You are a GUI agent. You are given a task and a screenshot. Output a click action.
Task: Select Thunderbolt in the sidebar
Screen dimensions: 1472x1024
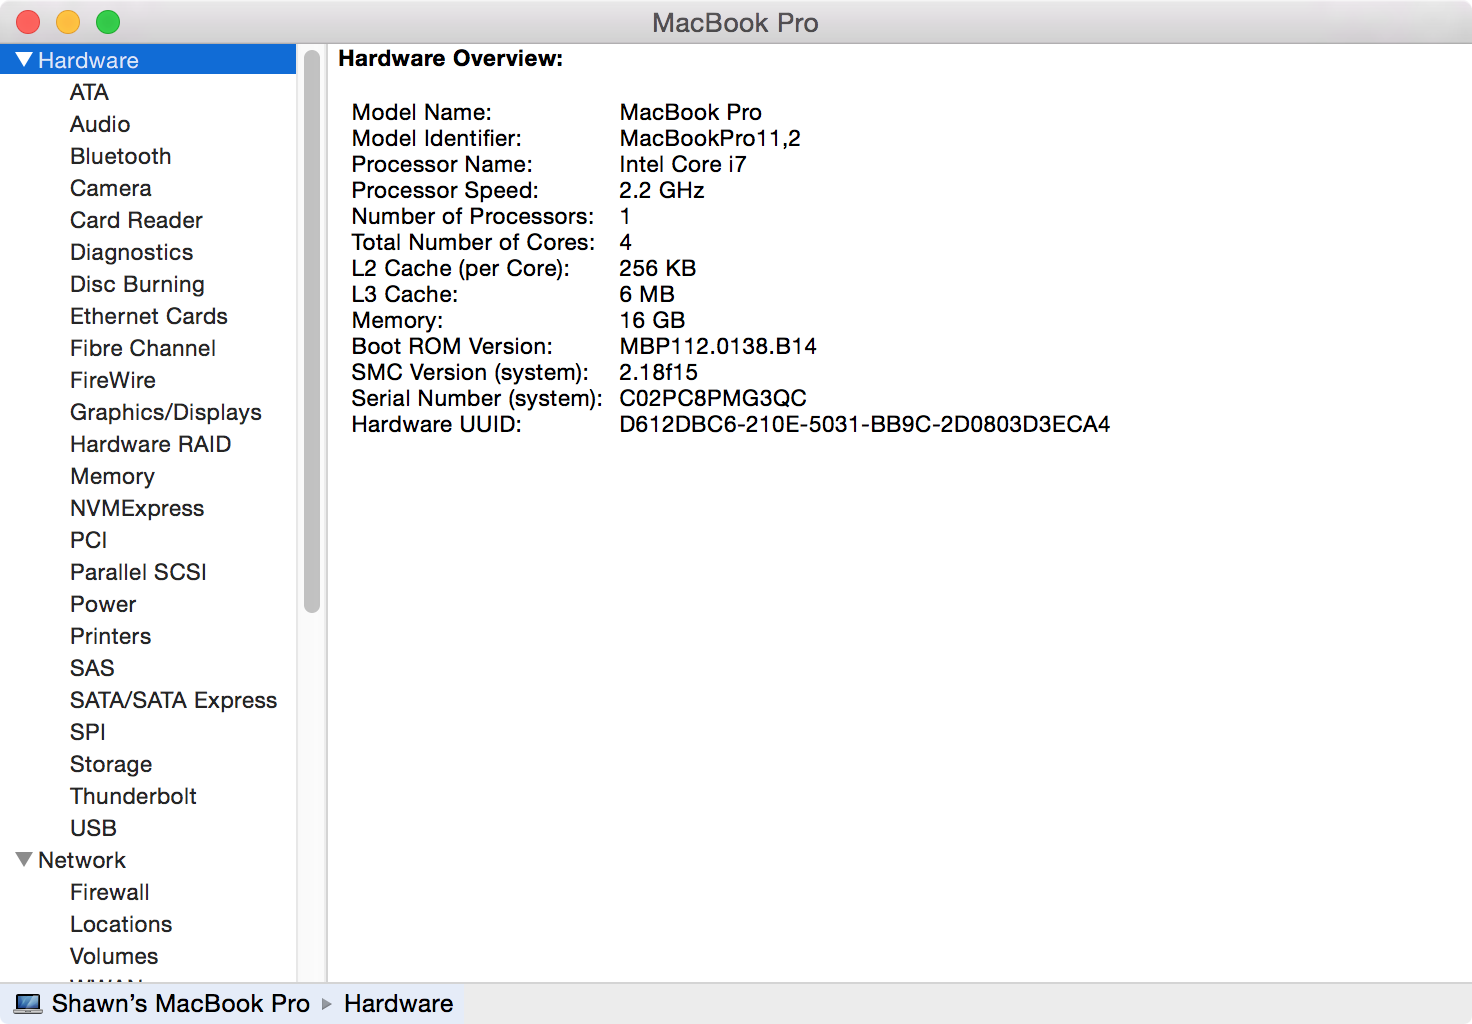(133, 796)
